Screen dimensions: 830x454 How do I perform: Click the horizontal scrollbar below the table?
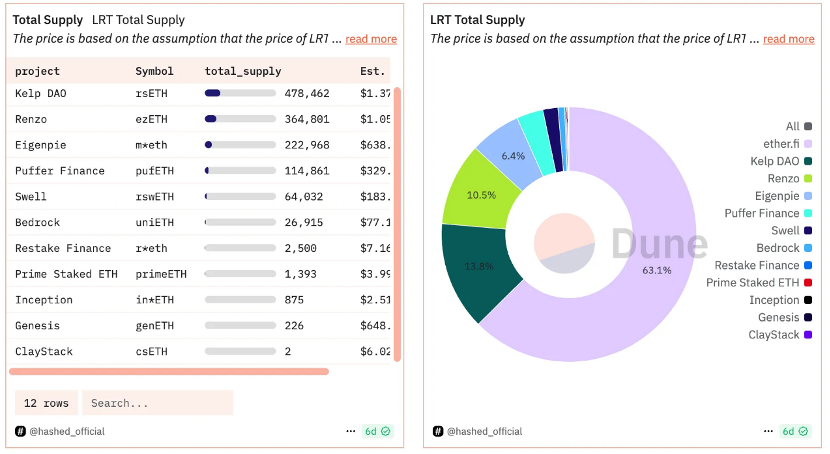(x=169, y=371)
